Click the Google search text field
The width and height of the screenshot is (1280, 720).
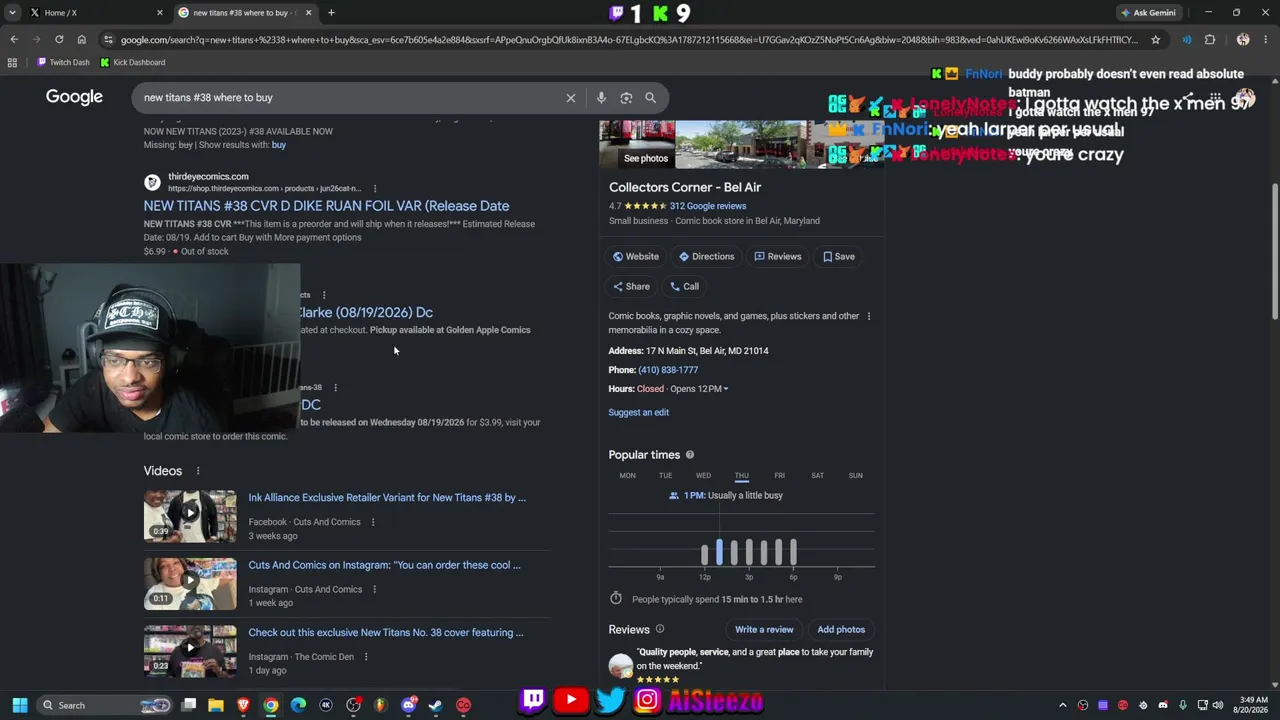pyautogui.click(x=350, y=98)
